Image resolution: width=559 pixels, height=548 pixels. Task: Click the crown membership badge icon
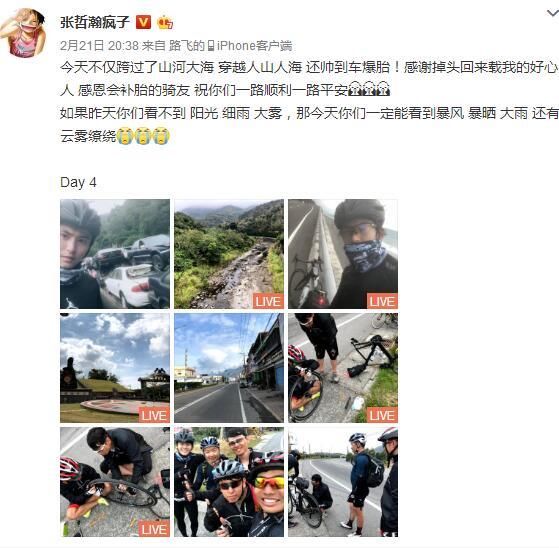[165, 22]
